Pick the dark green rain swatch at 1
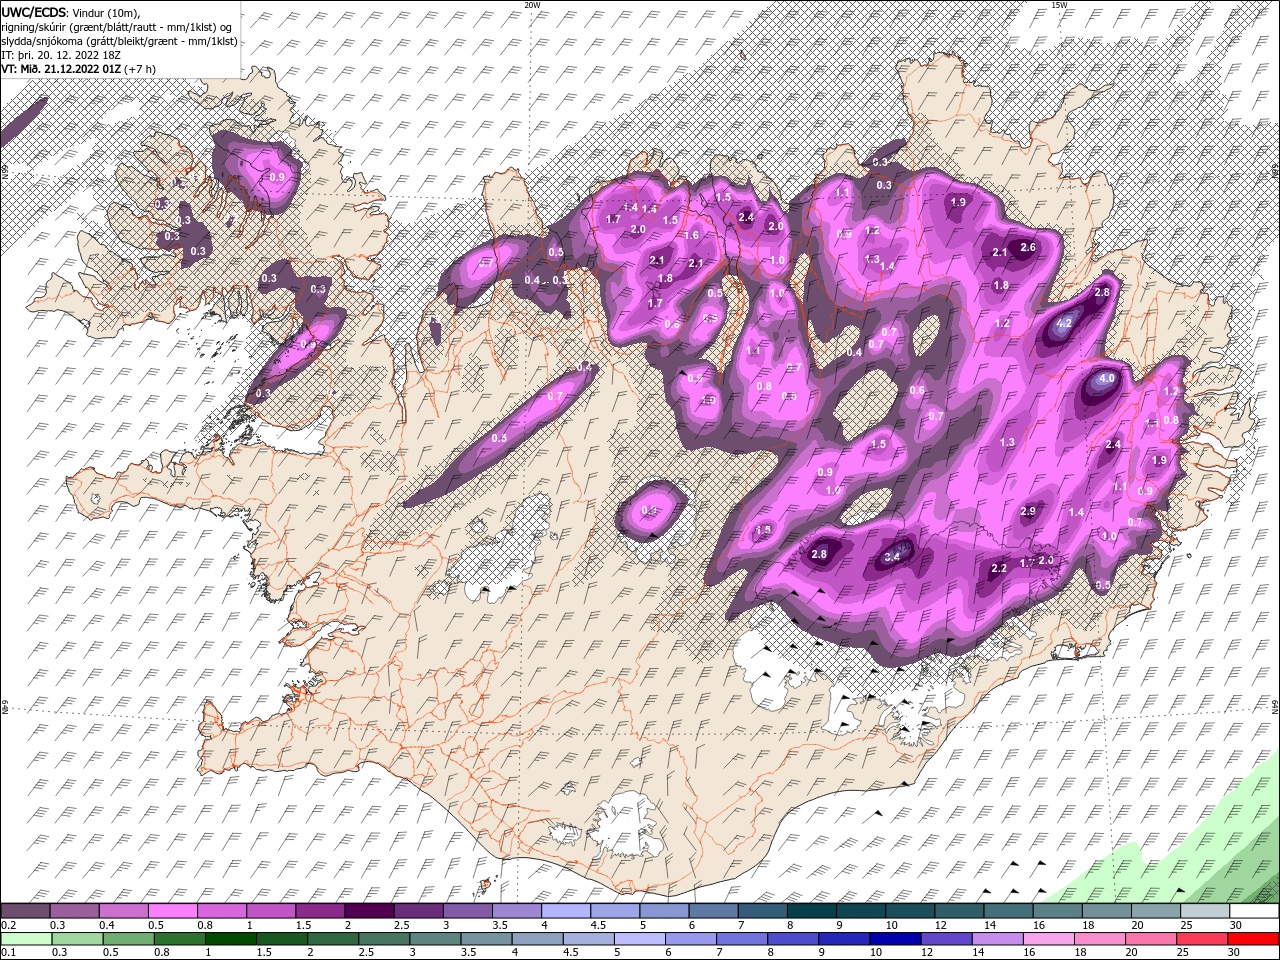 click(230, 938)
